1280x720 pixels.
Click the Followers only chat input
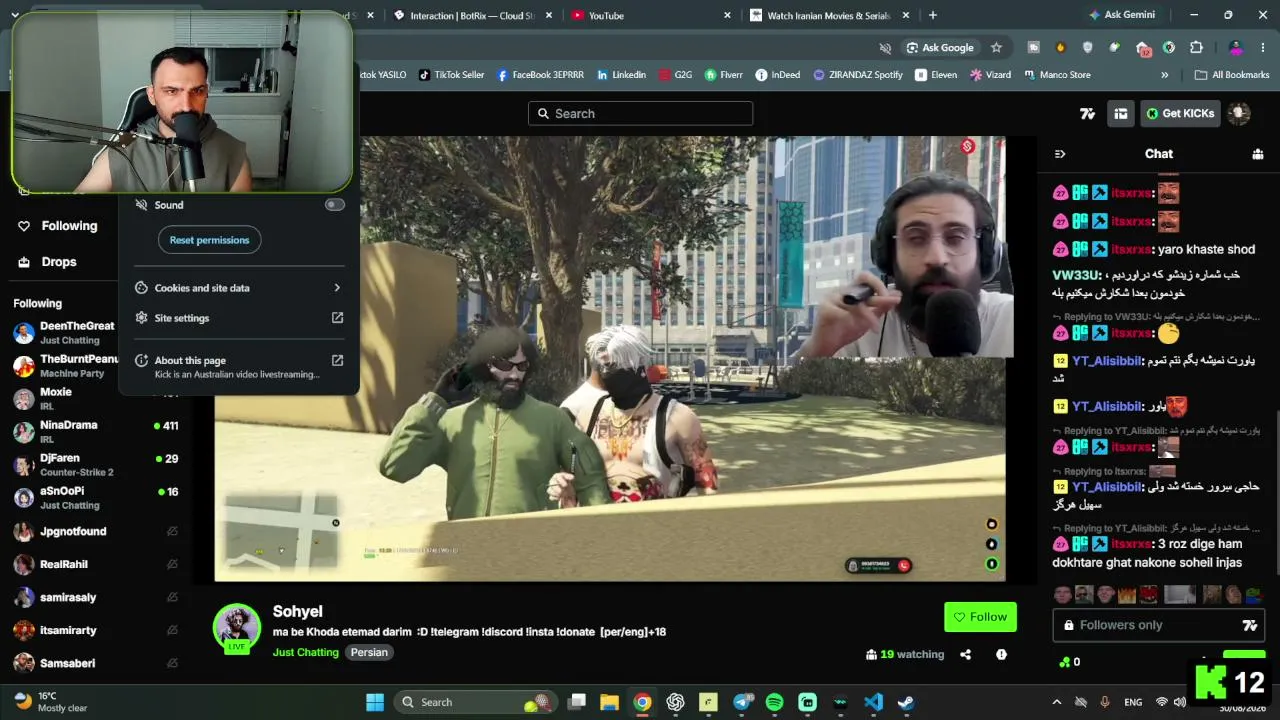(1158, 625)
